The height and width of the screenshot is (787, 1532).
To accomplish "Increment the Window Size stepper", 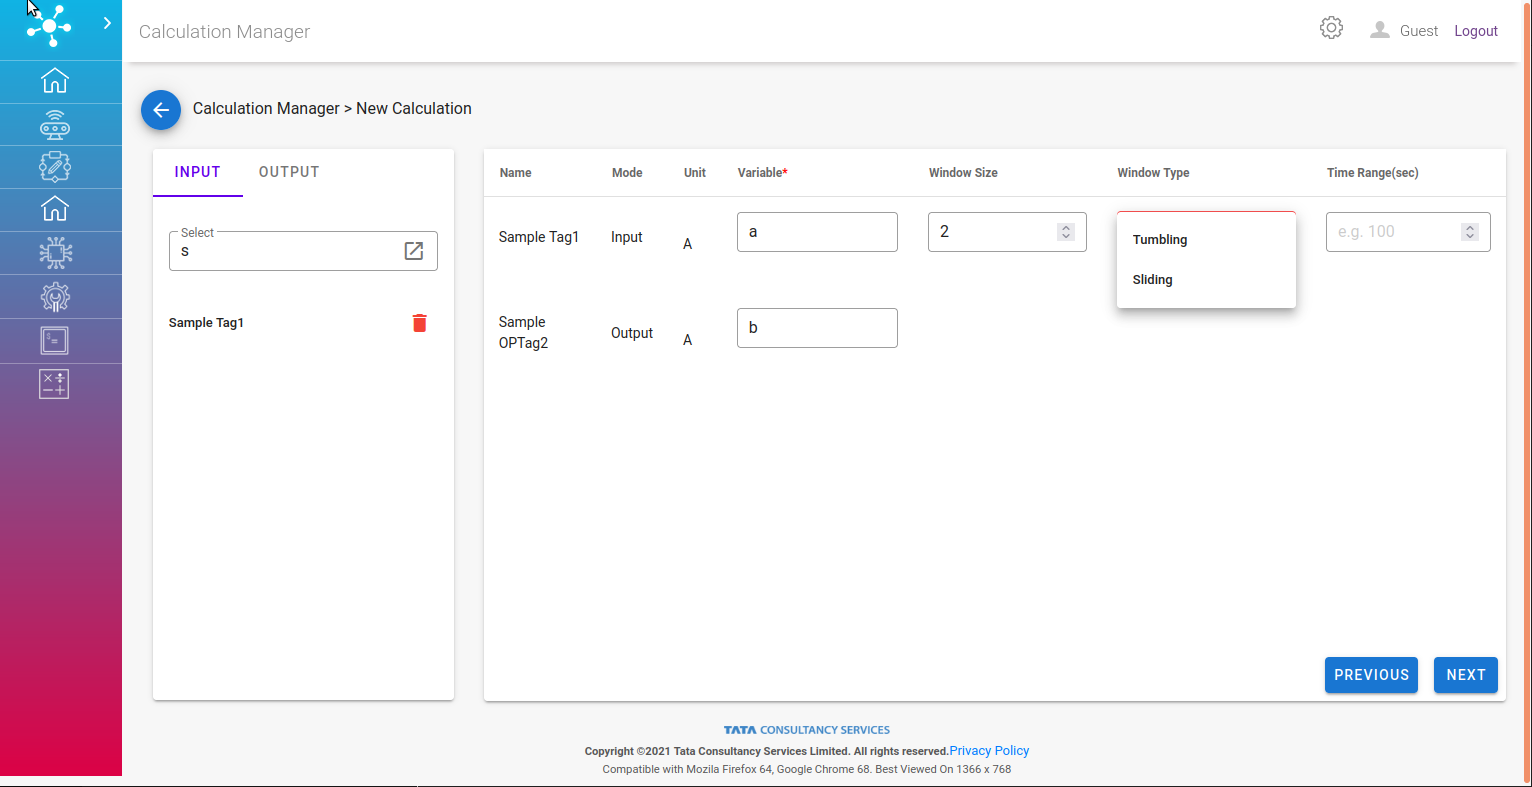I will coord(1066,227).
